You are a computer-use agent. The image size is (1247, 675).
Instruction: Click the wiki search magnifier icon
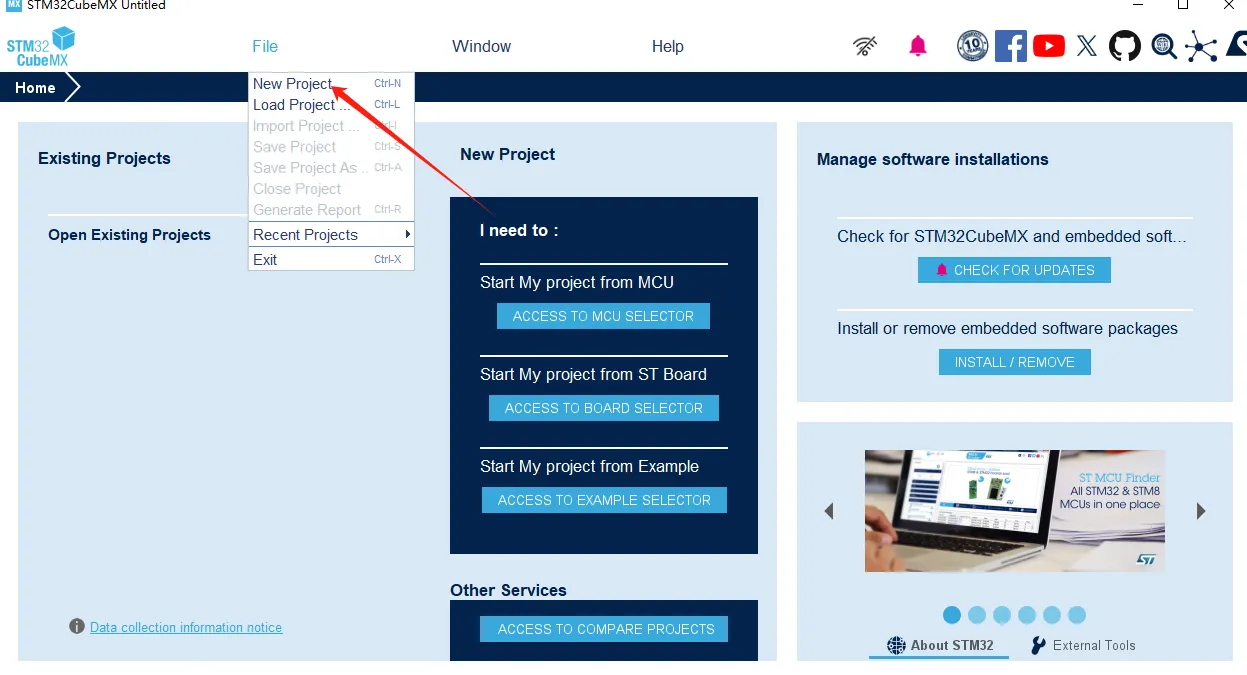(1163, 46)
